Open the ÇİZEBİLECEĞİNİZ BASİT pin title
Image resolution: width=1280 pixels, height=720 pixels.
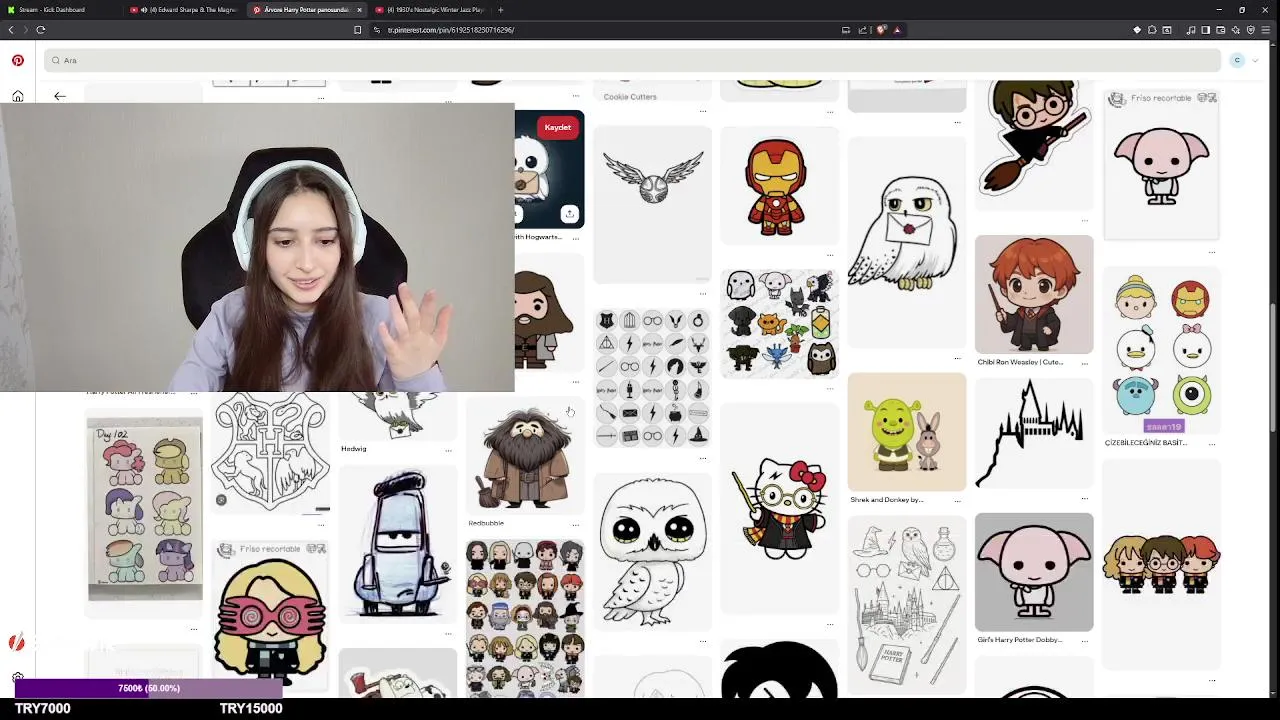click(x=1145, y=442)
